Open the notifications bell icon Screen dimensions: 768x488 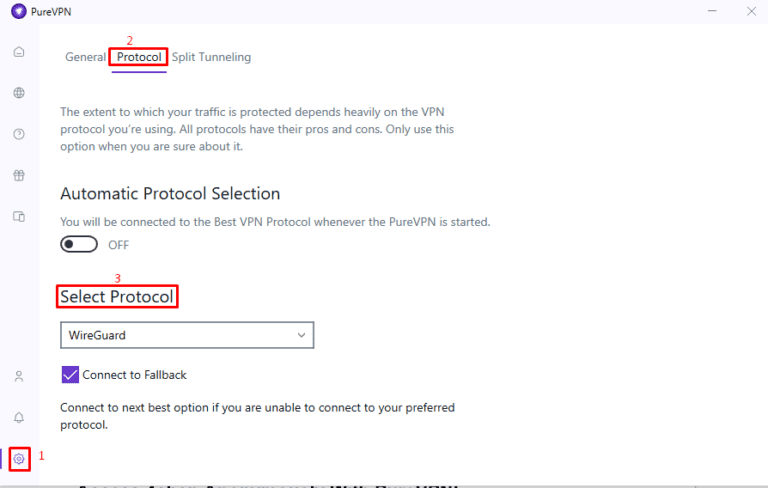(18, 417)
